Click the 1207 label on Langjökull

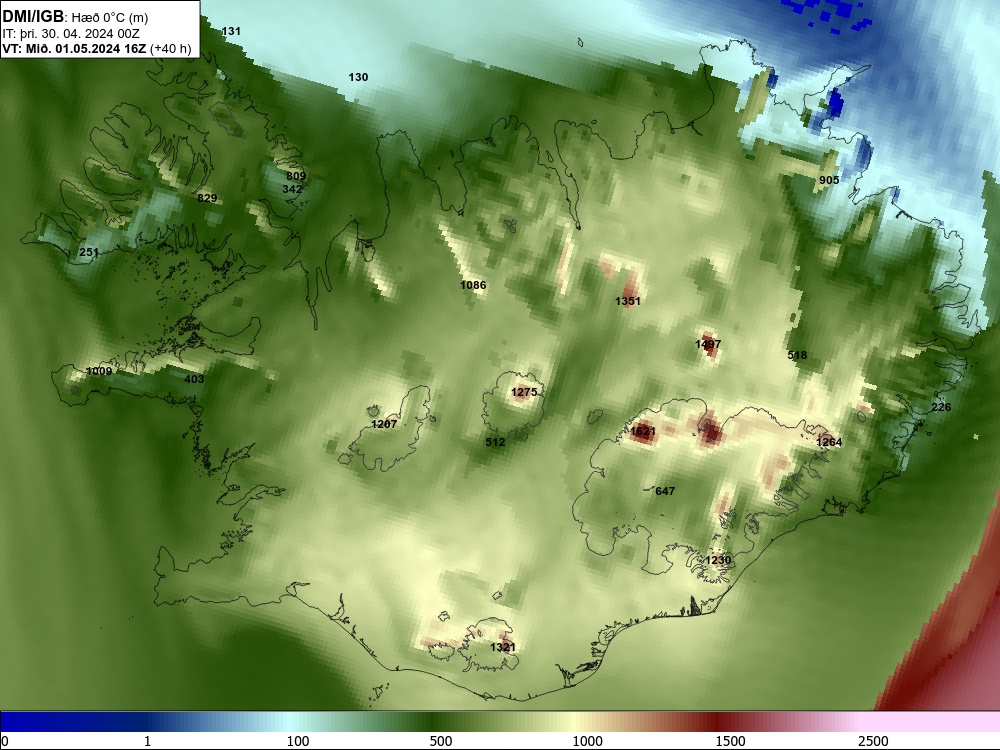384,424
